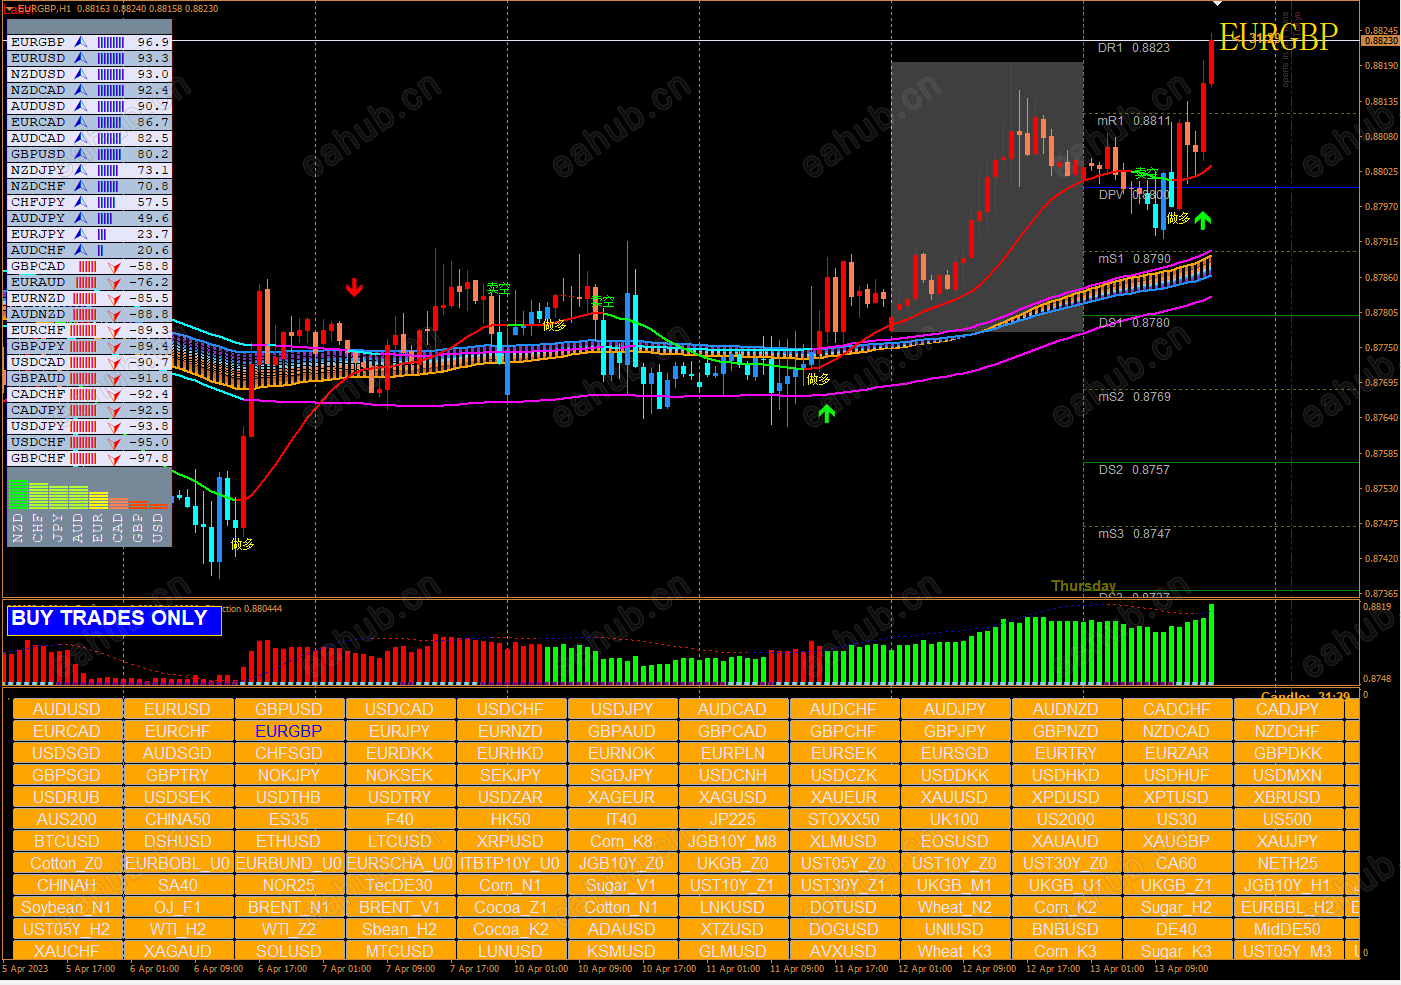The image size is (1401, 985).
Task: Open the CHINA50 symbol button
Action: pyautogui.click(x=178, y=819)
